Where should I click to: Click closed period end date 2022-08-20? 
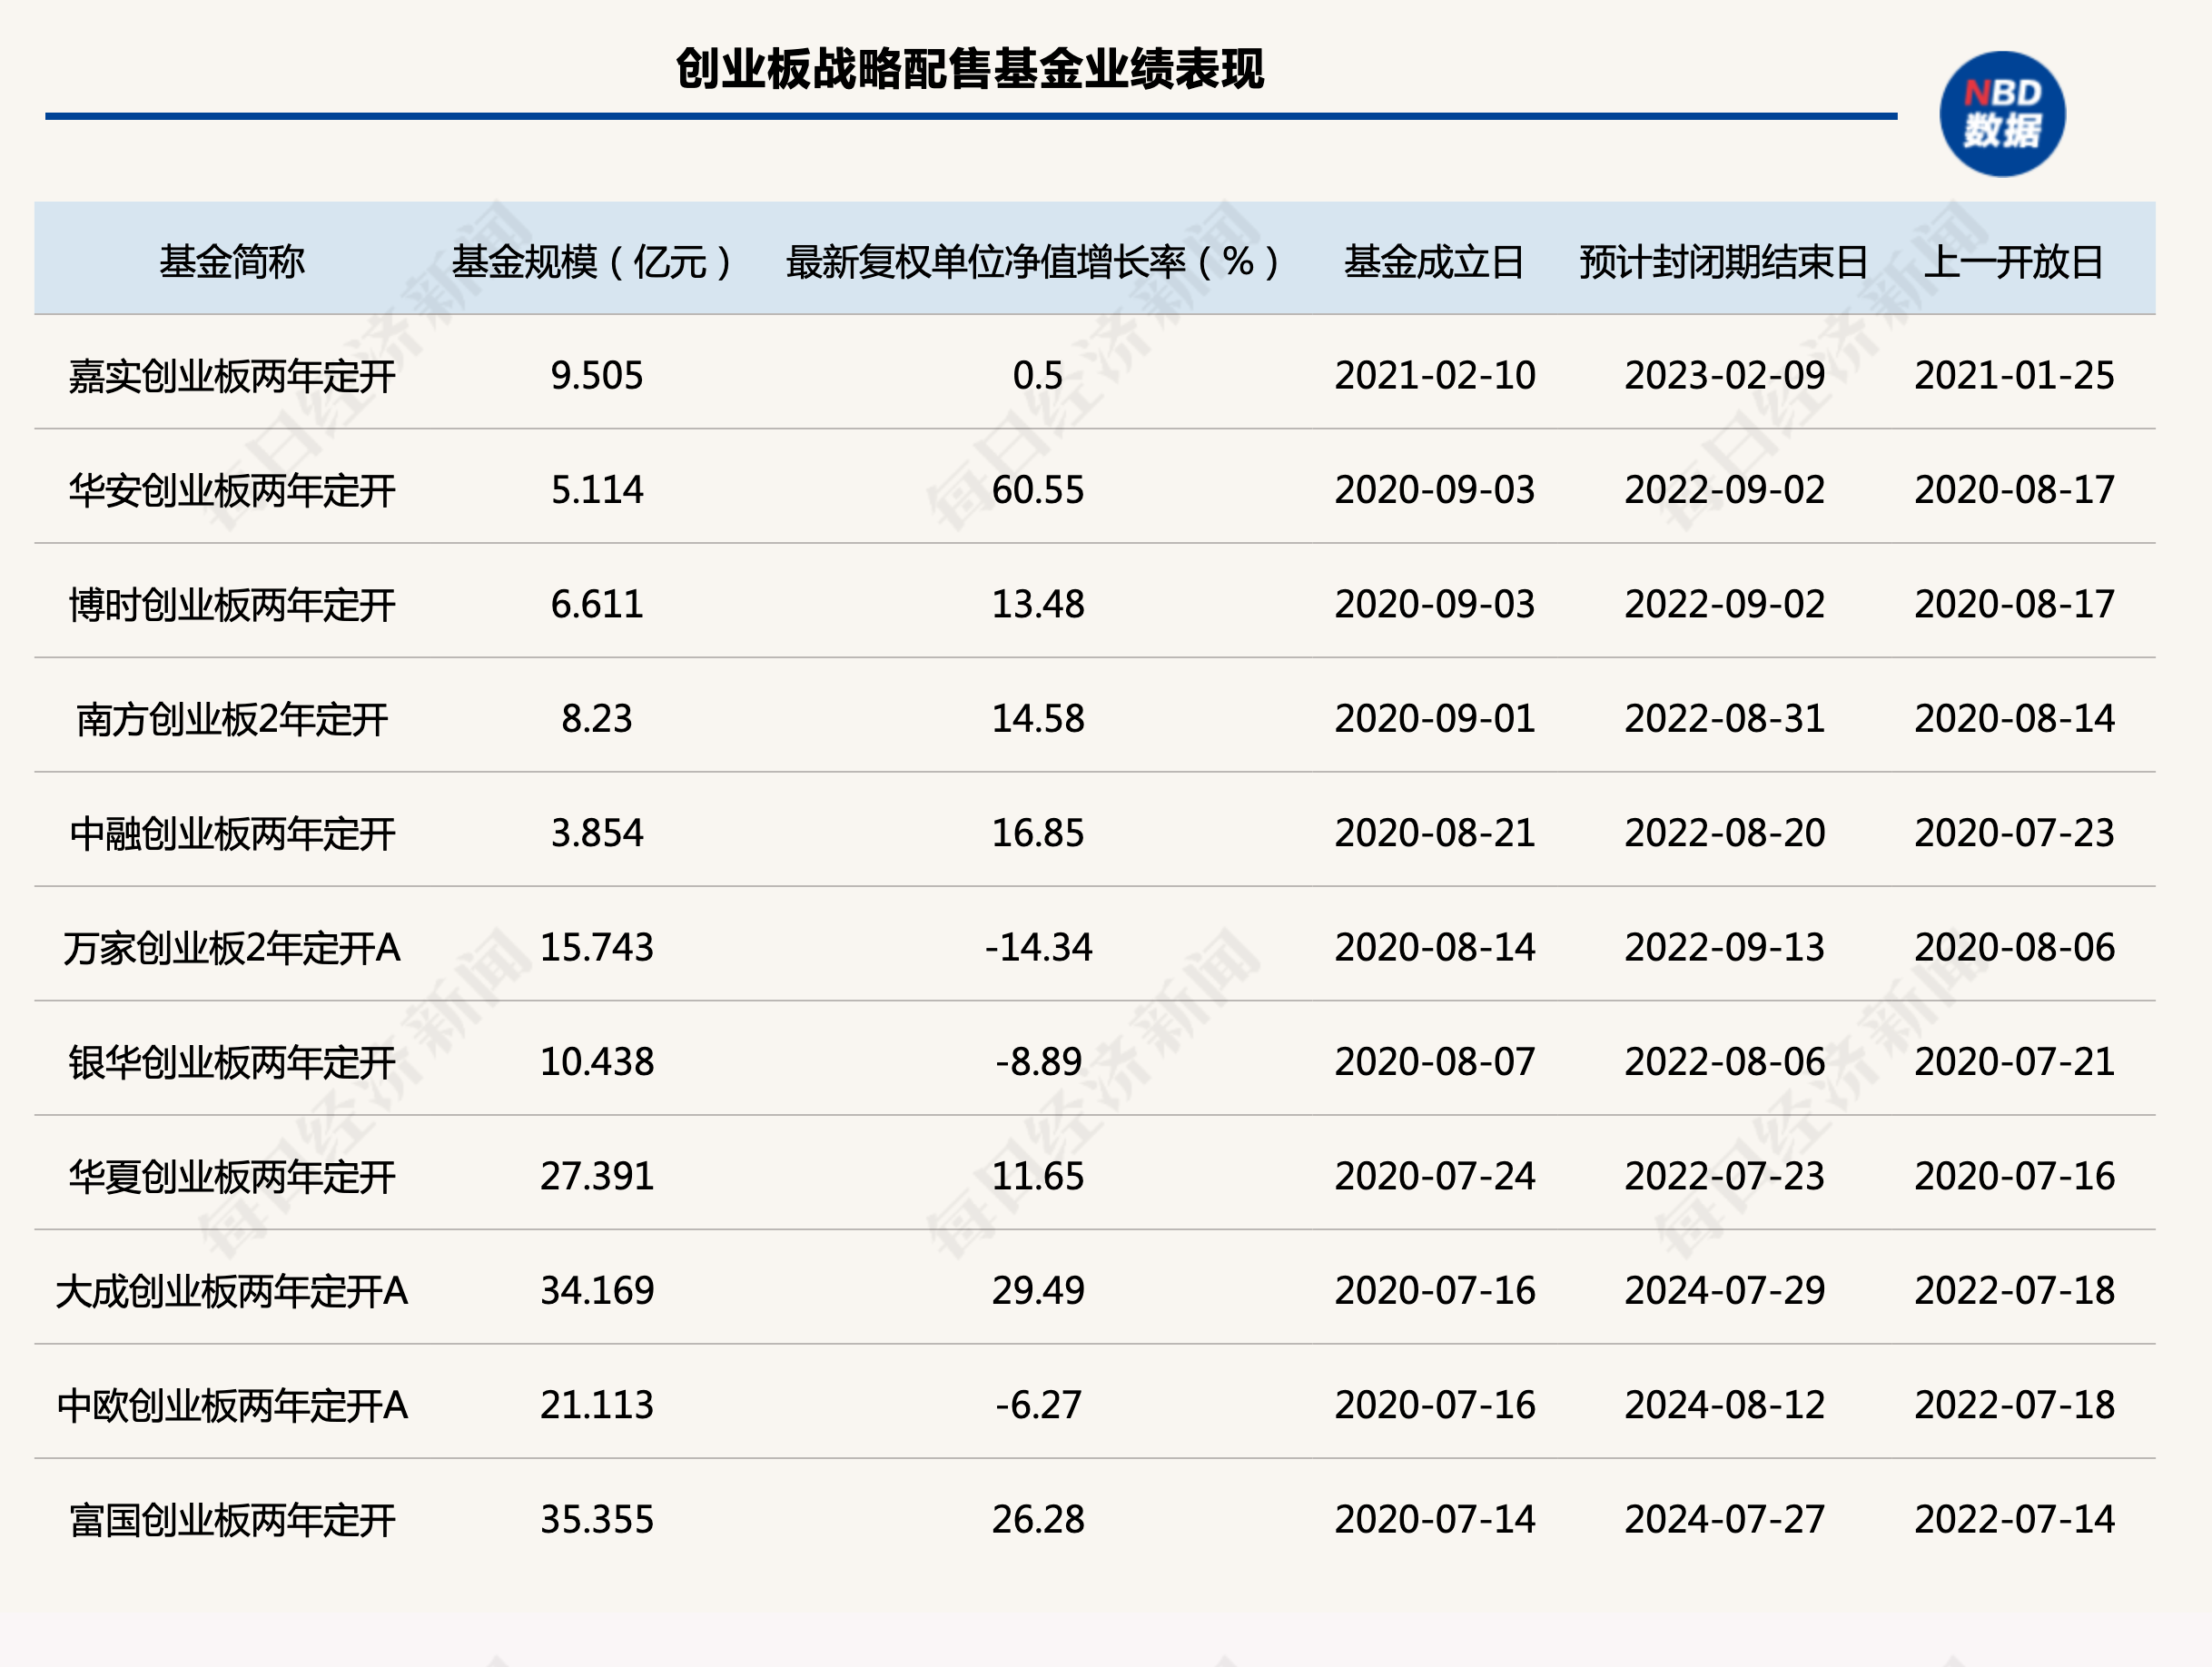(x=1725, y=833)
